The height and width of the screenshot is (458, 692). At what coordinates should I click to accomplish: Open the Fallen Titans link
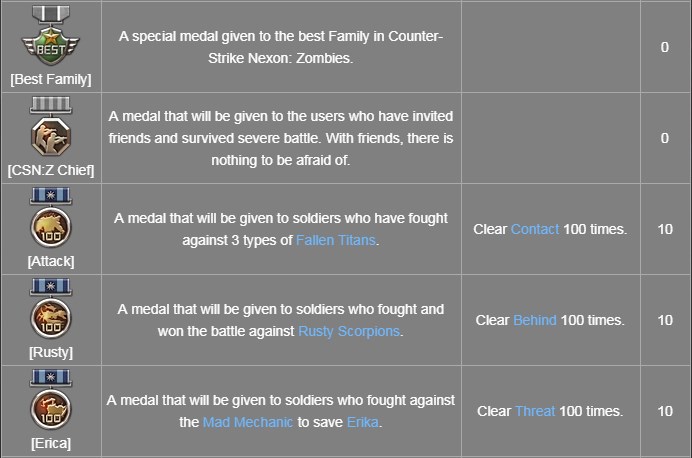tap(337, 241)
